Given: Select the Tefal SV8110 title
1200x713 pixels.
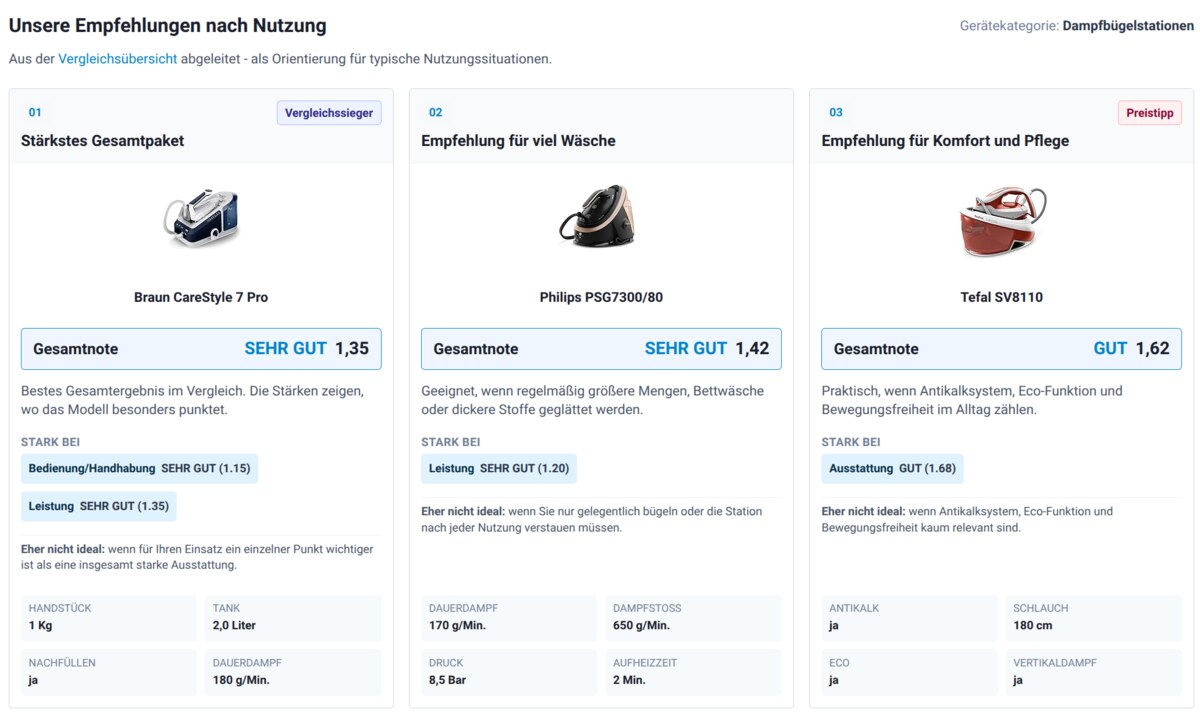Looking at the screenshot, I should (1001, 297).
